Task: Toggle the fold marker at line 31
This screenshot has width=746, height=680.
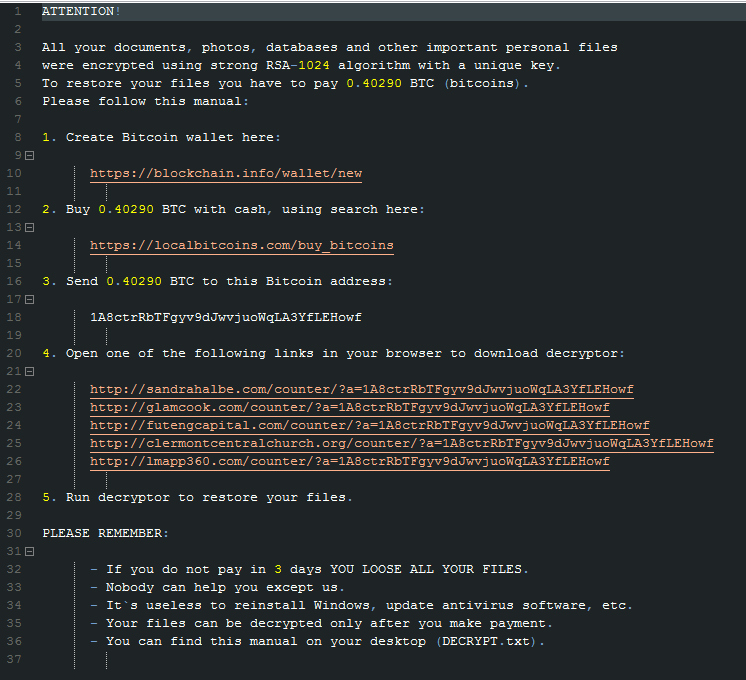Action: click(29, 552)
